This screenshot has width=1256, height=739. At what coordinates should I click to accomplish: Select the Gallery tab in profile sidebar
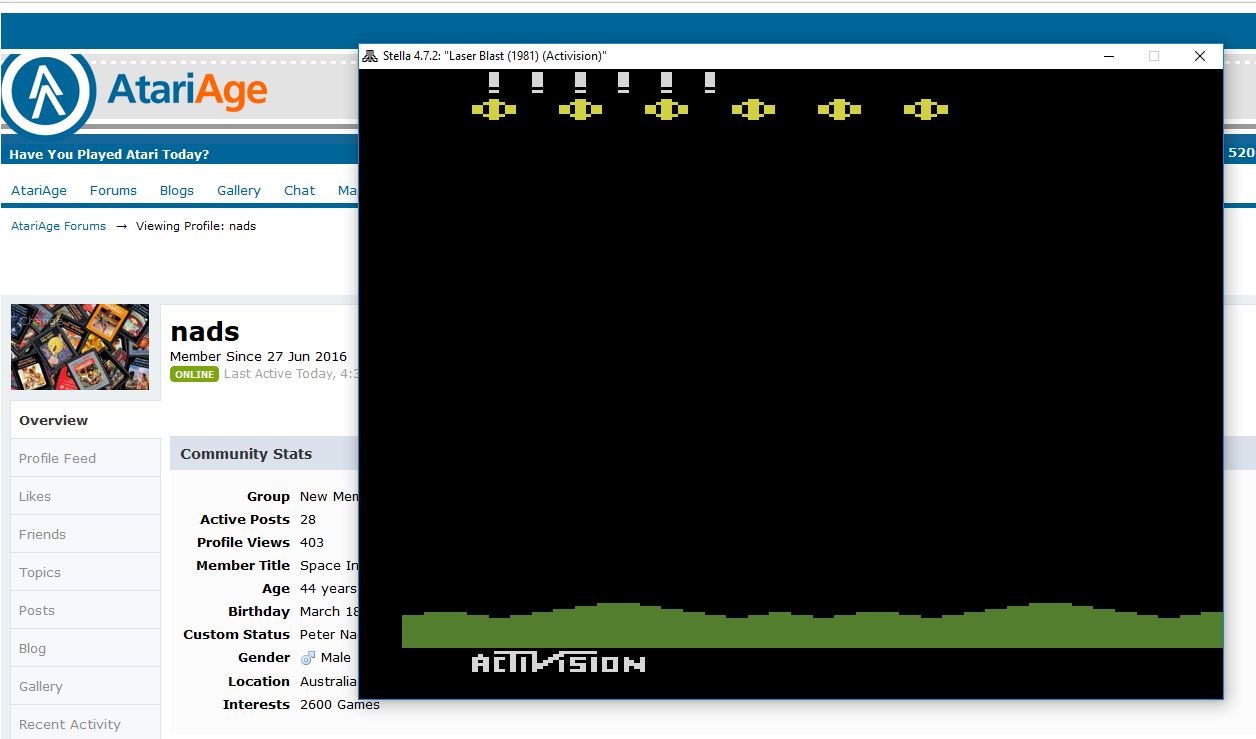pyautogui.click(x=86, y=686)
